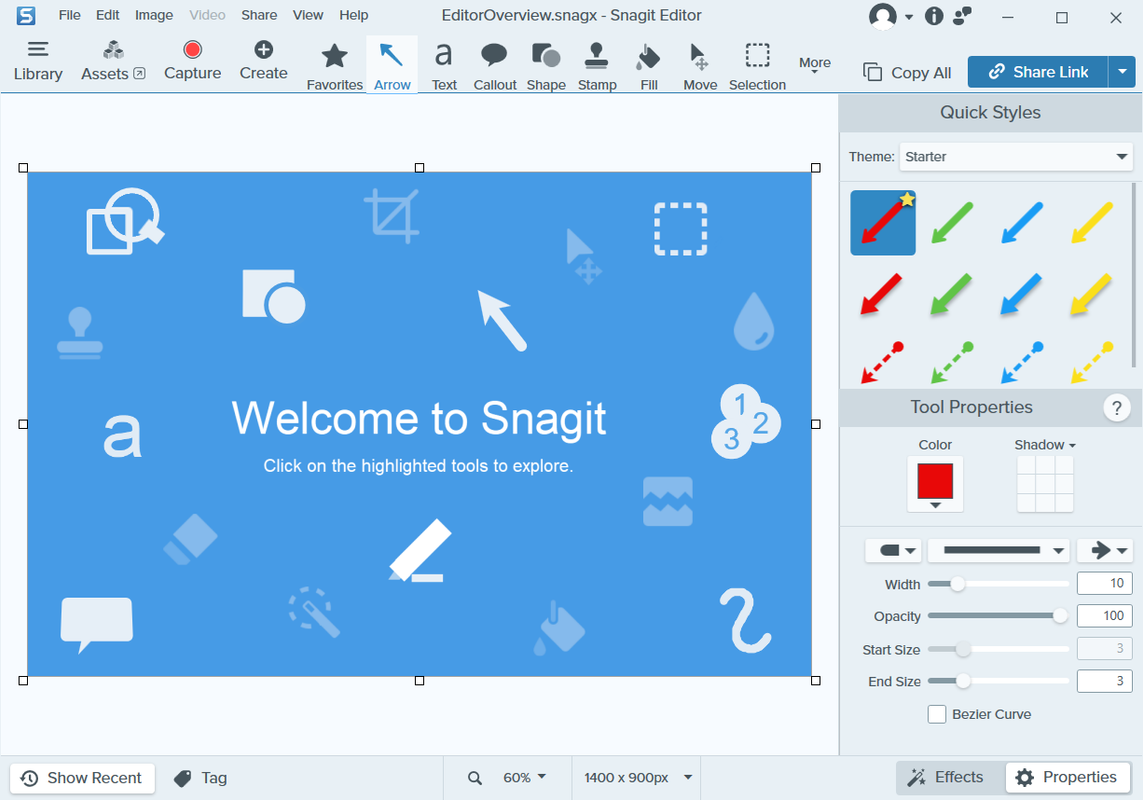Open the Image menu
The width and height of the screenshot is (1143, 800).
(154, 15)
